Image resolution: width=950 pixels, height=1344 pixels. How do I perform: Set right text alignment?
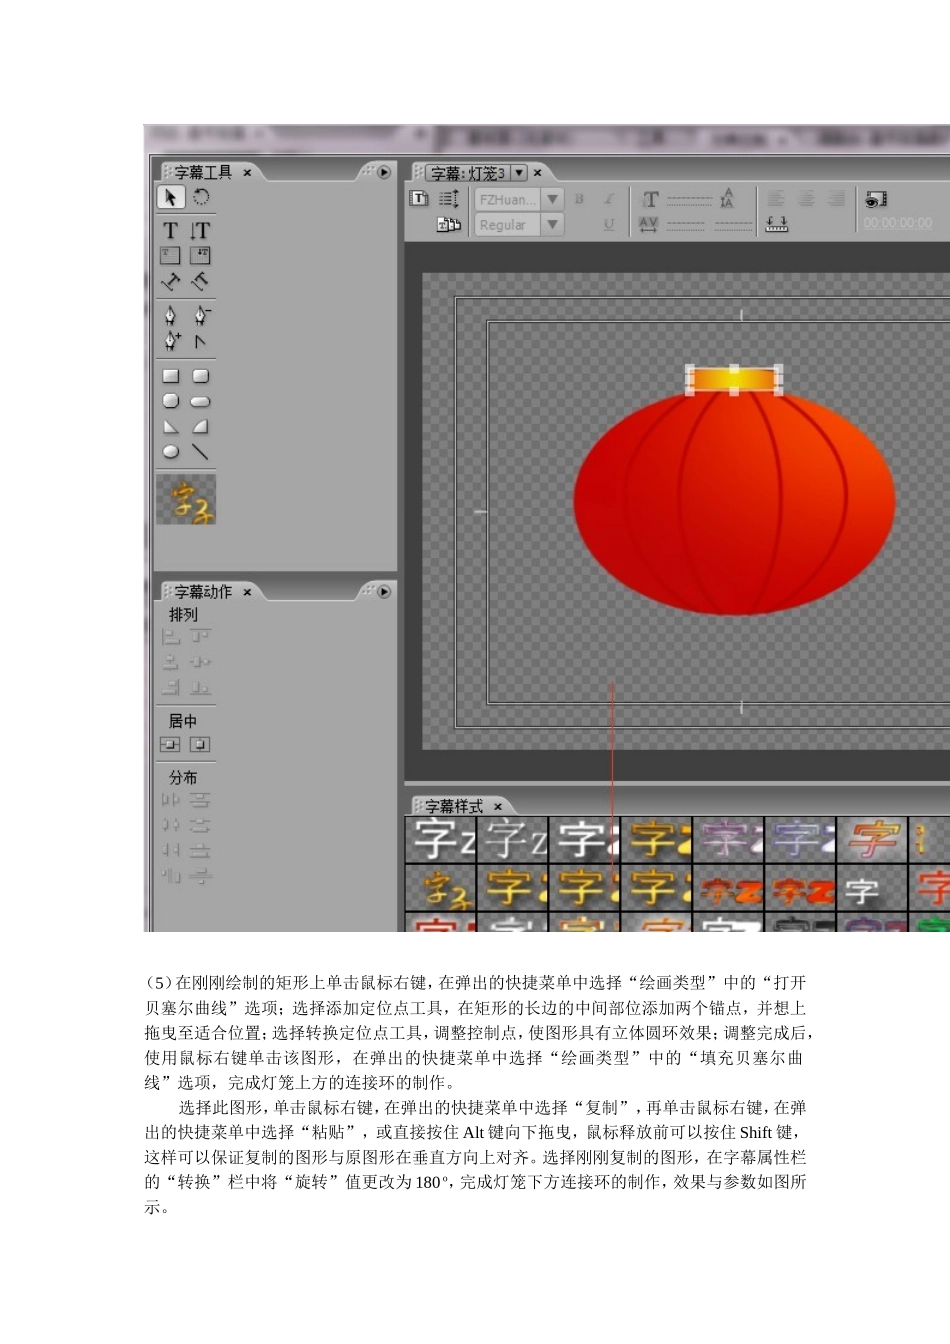tap(836, 199)
